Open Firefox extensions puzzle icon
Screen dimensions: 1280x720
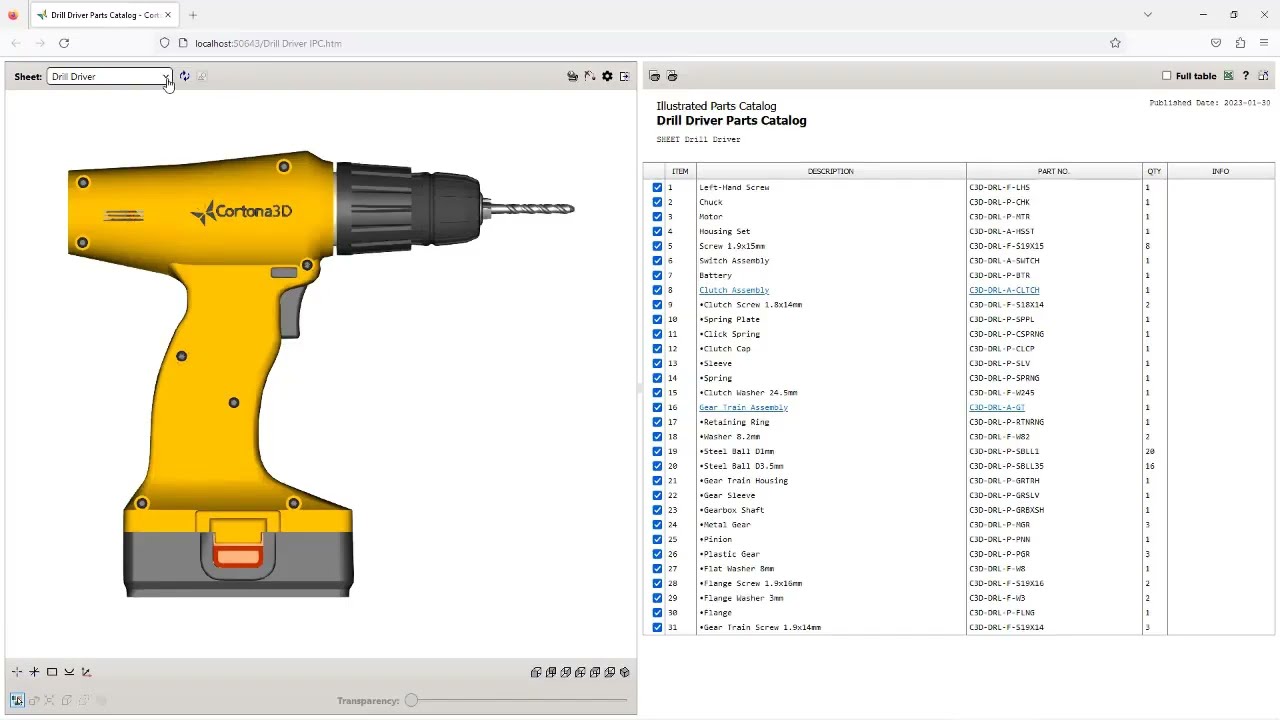click(x=1240, y=43)
